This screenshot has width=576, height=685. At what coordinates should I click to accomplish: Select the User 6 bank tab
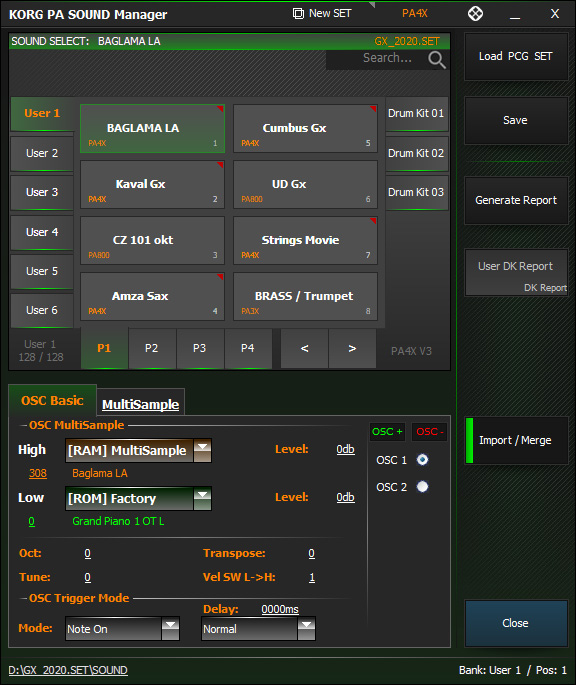(x=42, y=310)
